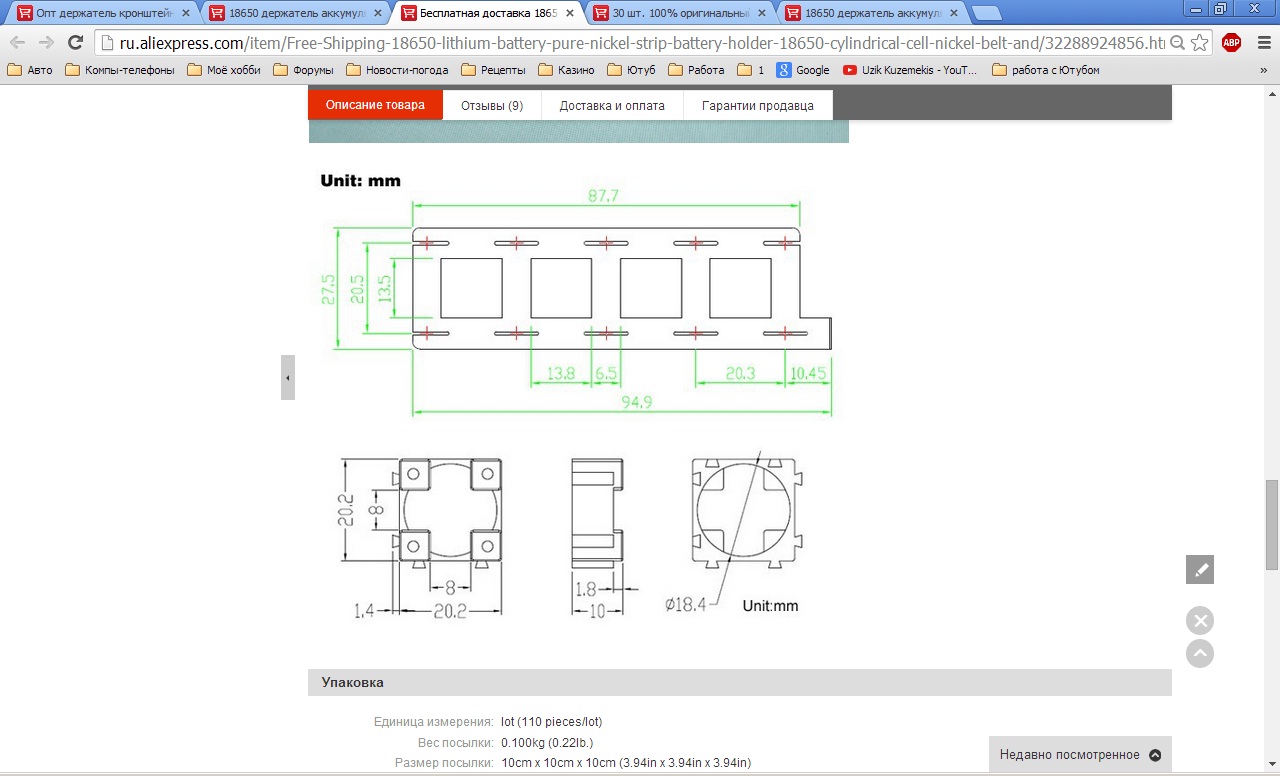This screenshot has width=1280, height=776.
Task: Switch to the Отзывы (9) tab
Action: coord(491,105)
